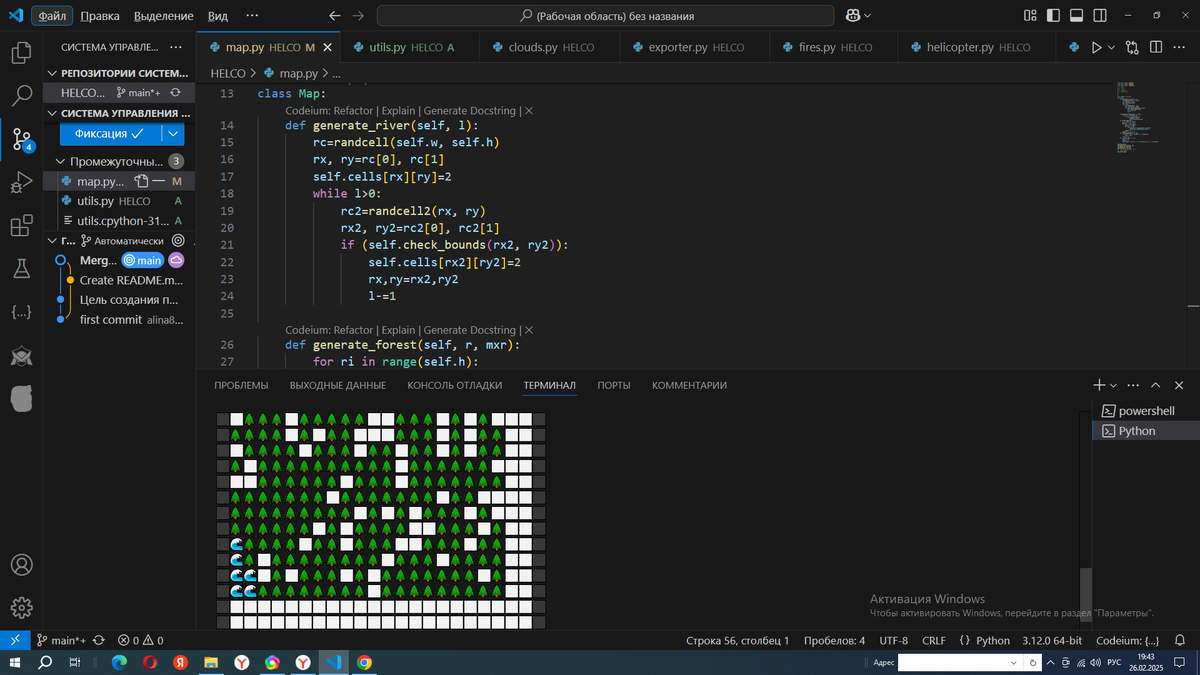Collapse the Промежуточные staged changes group
Screen dimensions: 1200x675
pyautogui.click(x=62, y=161)
